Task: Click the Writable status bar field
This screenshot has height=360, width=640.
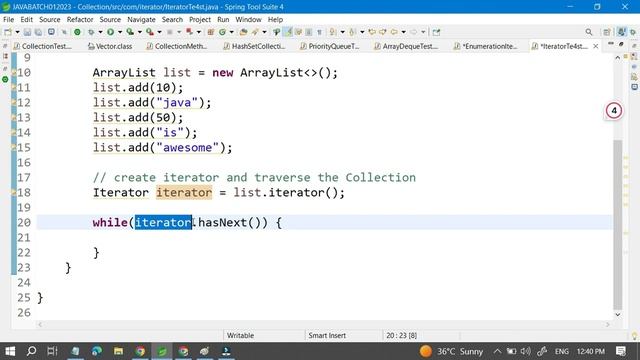Action: pyautogui.click(x=240, y=336)
